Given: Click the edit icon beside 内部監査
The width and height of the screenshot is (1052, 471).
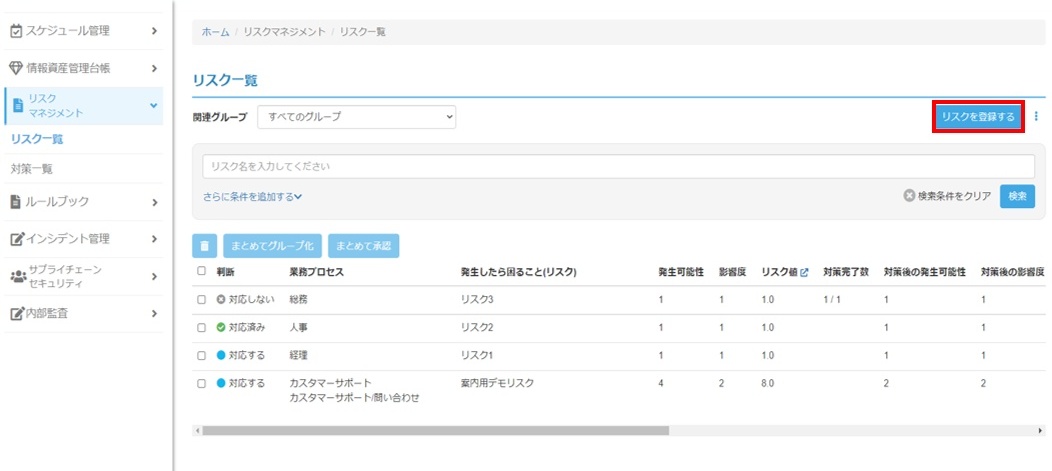Looking at the screenshot, I should (x=17, y=313).
